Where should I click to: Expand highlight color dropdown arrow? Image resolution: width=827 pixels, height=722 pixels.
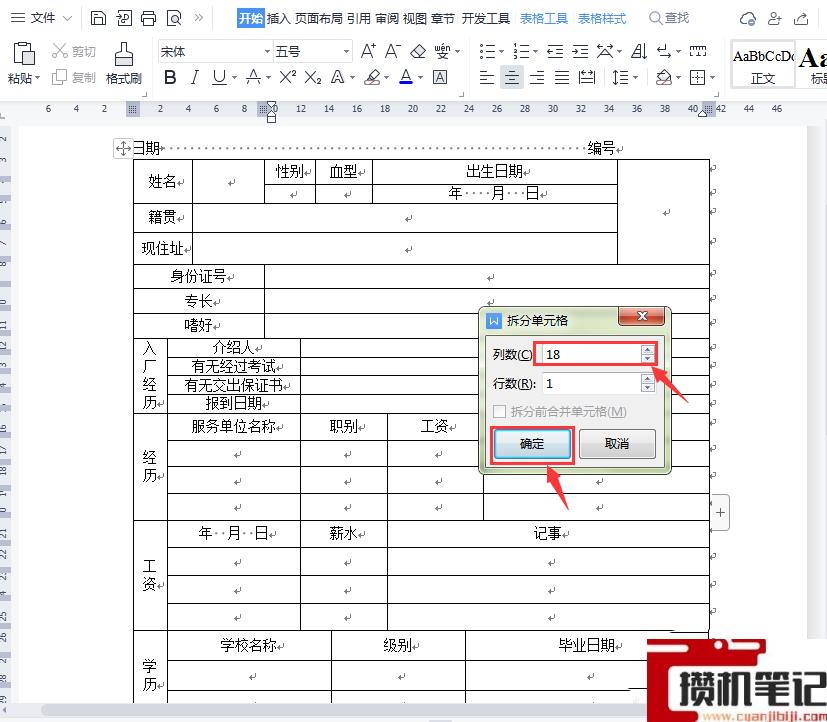[x=387, y=78]
